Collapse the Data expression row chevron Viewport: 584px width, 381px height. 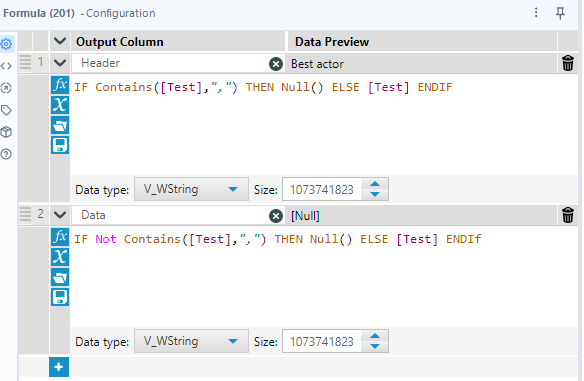pos(60,215)
